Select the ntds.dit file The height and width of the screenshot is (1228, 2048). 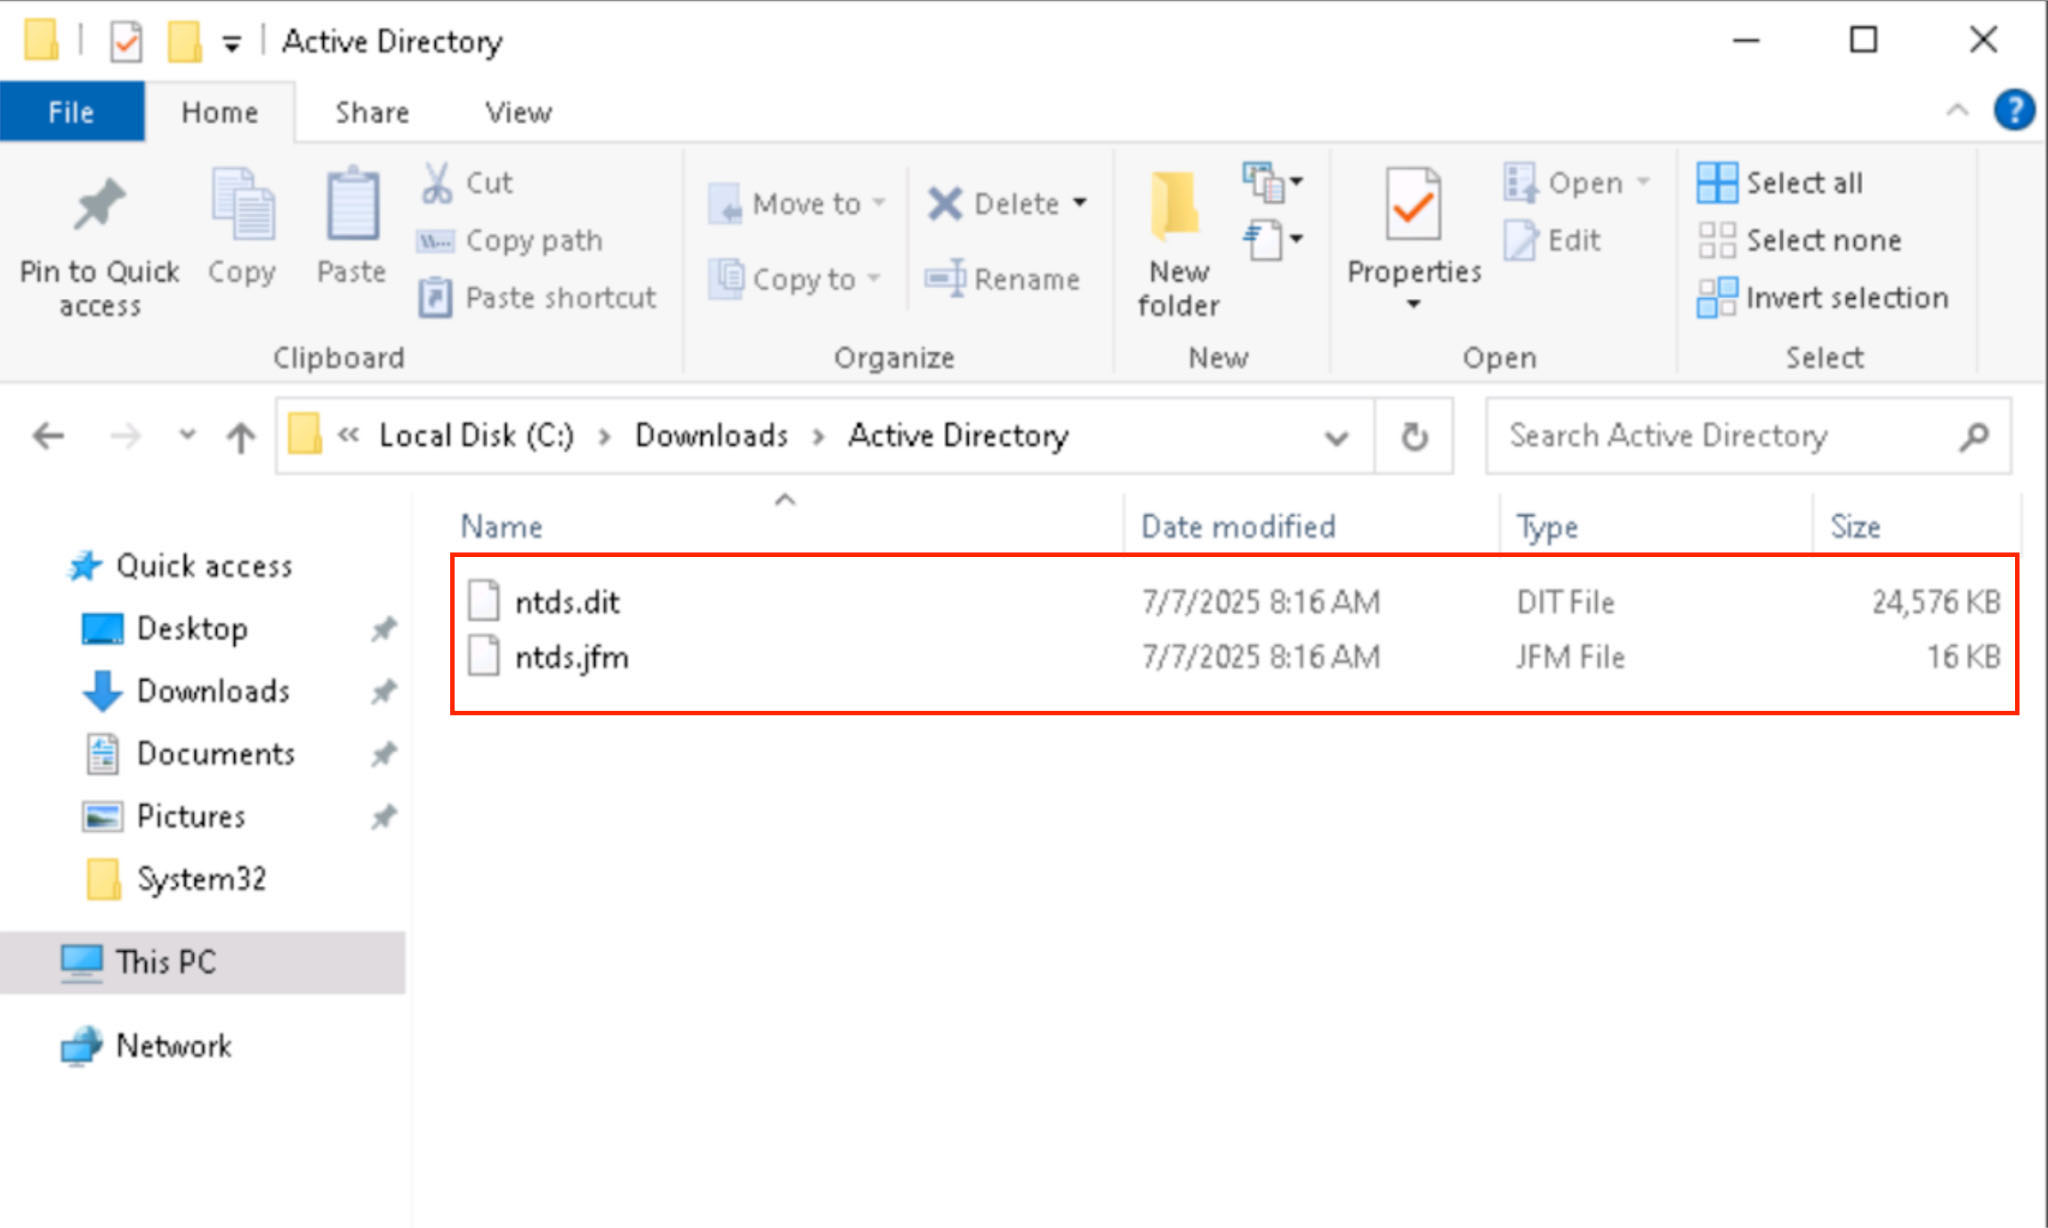click(567, 602)
